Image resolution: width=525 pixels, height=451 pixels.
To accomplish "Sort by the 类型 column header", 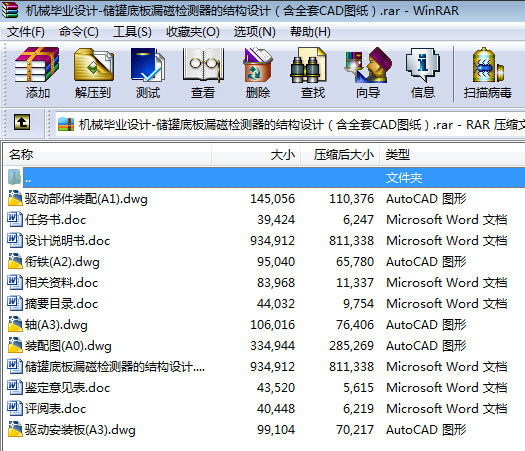I will coord(452,154).
